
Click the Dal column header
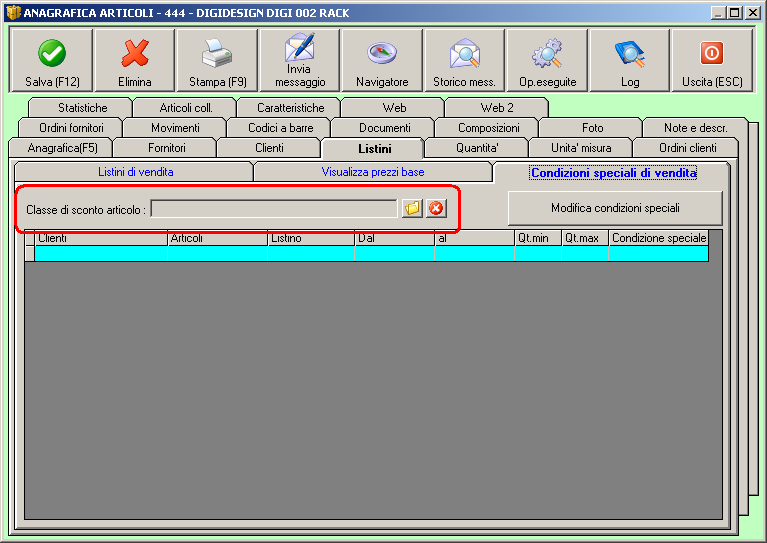pos(395,238)
